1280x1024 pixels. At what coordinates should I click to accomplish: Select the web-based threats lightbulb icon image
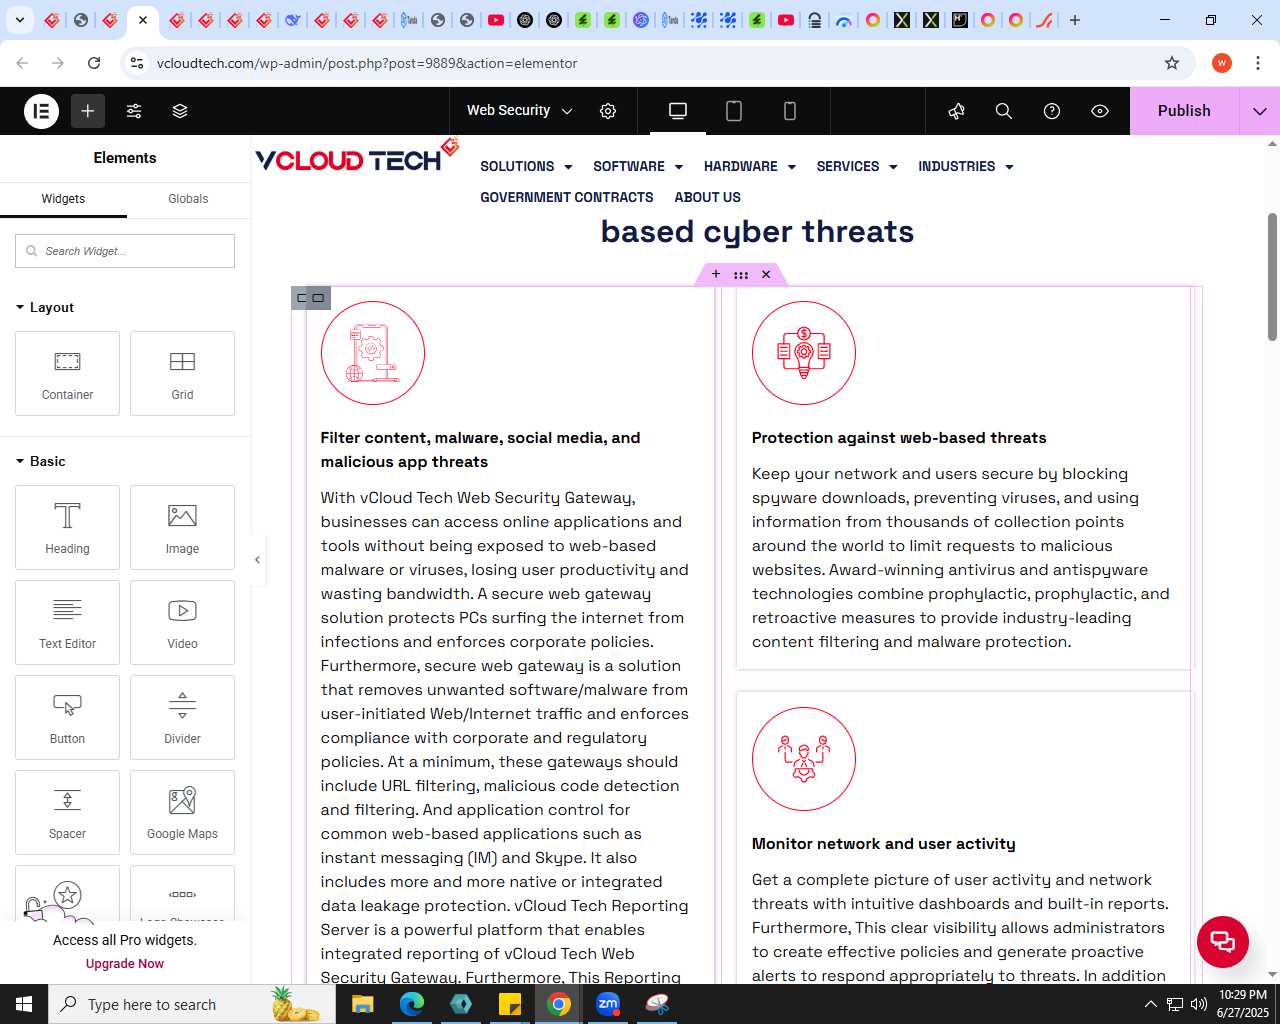804,353
